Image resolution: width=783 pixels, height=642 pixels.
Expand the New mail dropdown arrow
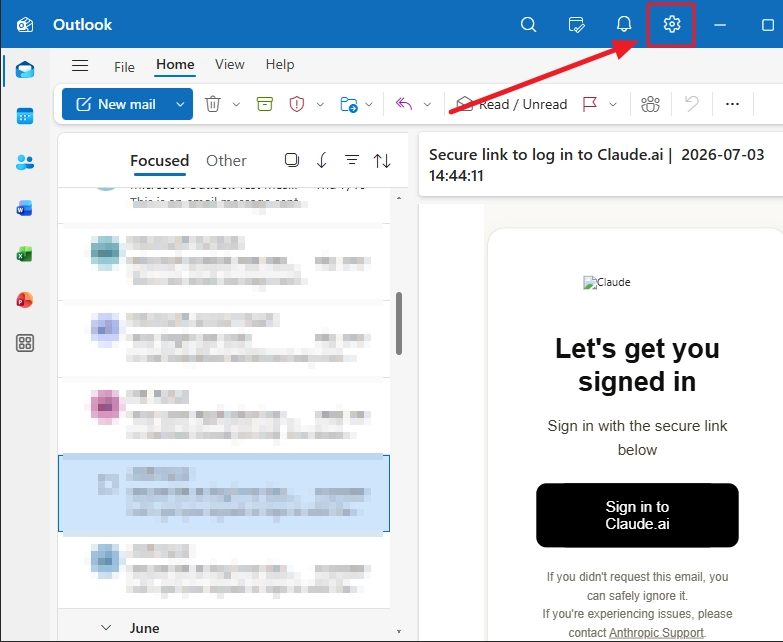pos(180,104)
